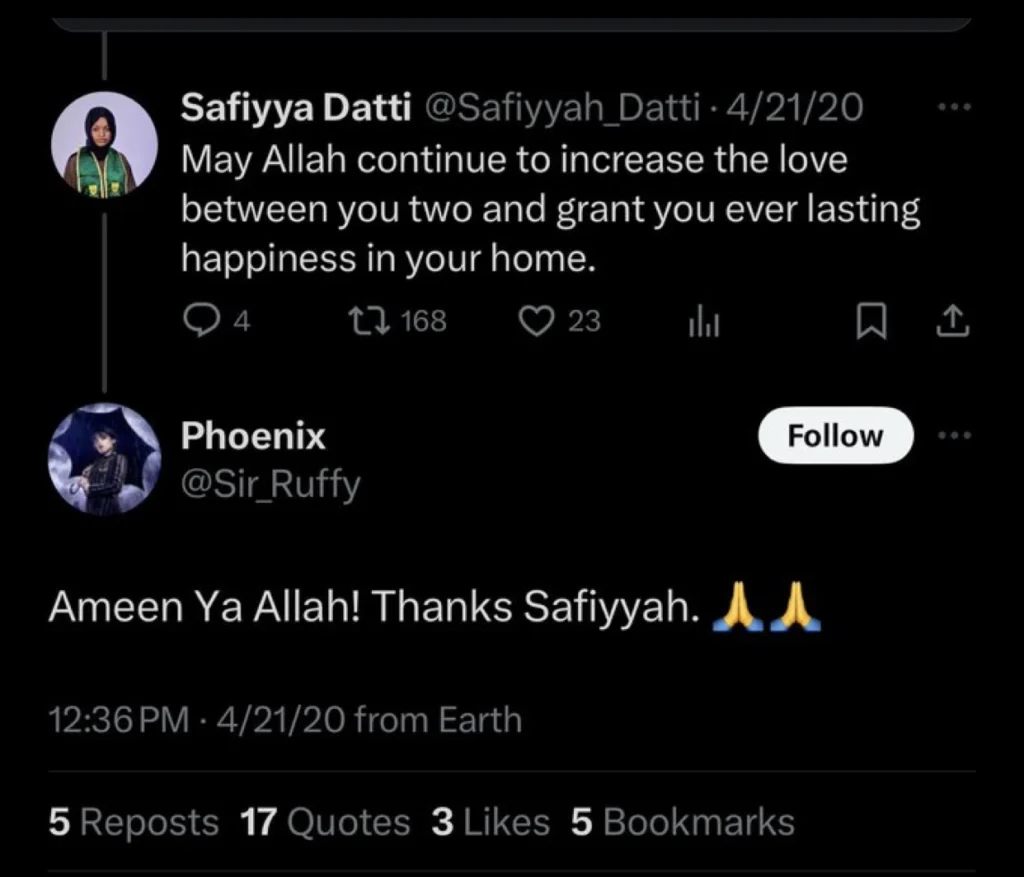Open Safiyya Datti's profile picture
The height and width of the screenshot is (877, 1024).
pos(104,144)
